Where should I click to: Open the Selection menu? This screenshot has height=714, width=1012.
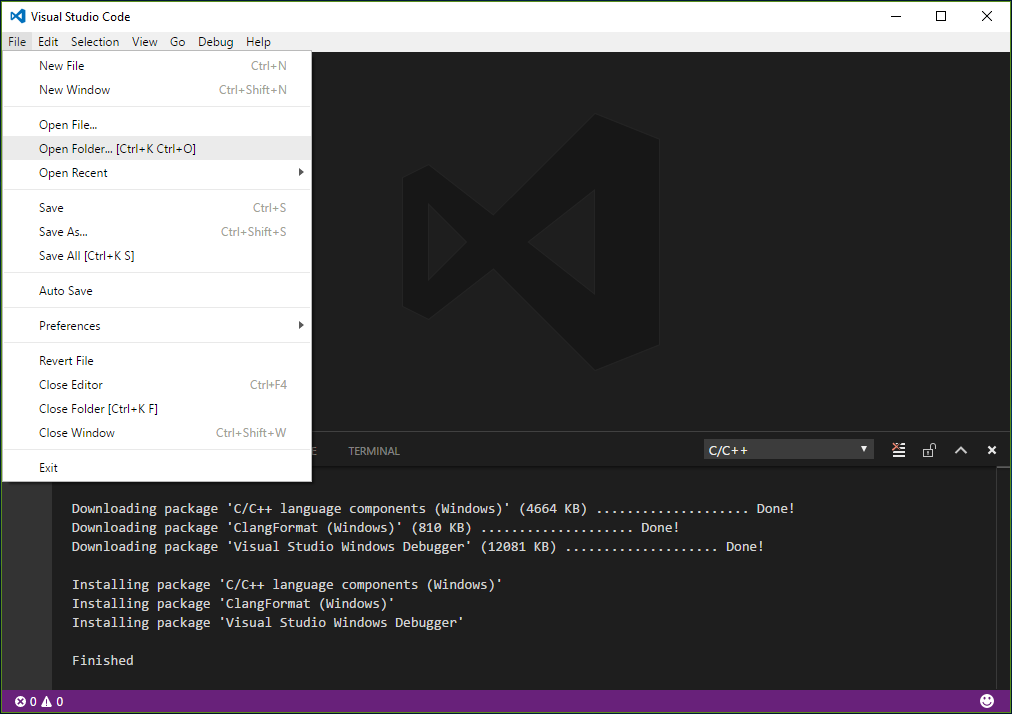95,42
